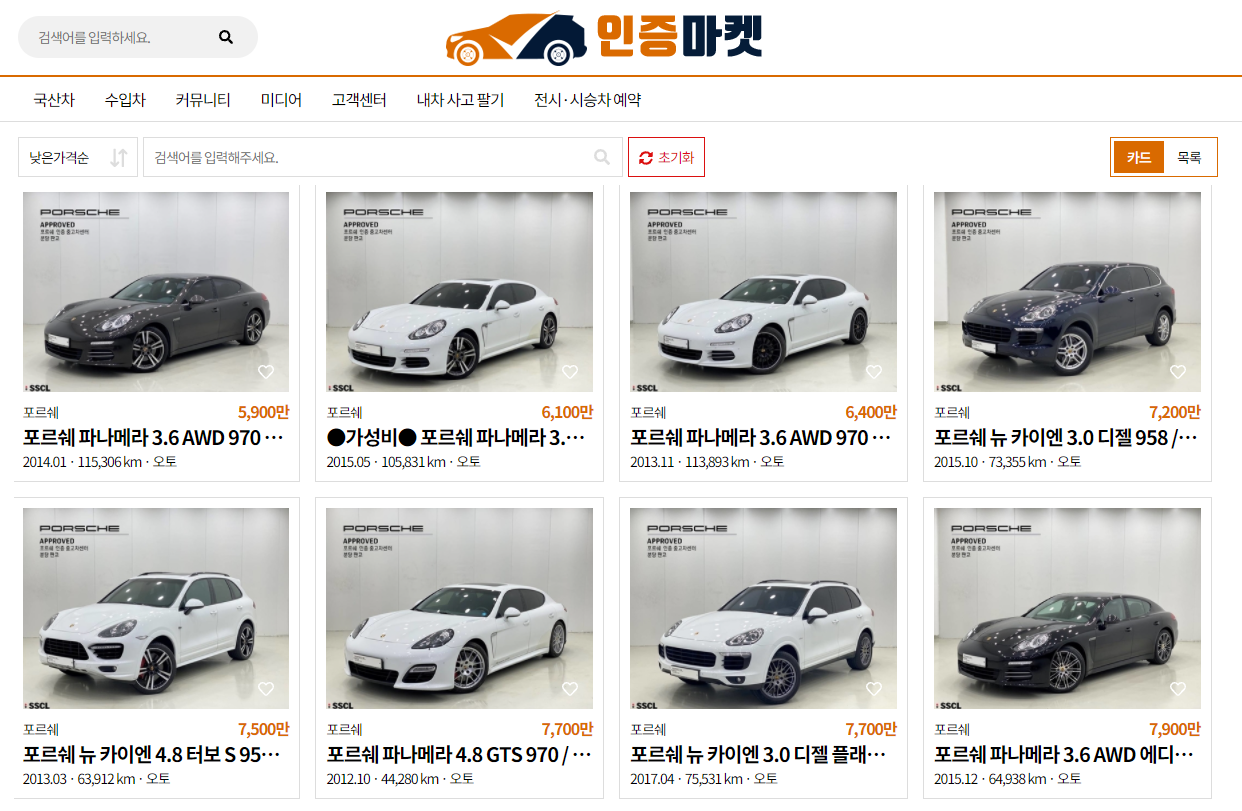This screenshot has width=1242, height=811.
Task: Click 포르쉐 brand label on 7,200만 card
Action: (x=952, y=412)
